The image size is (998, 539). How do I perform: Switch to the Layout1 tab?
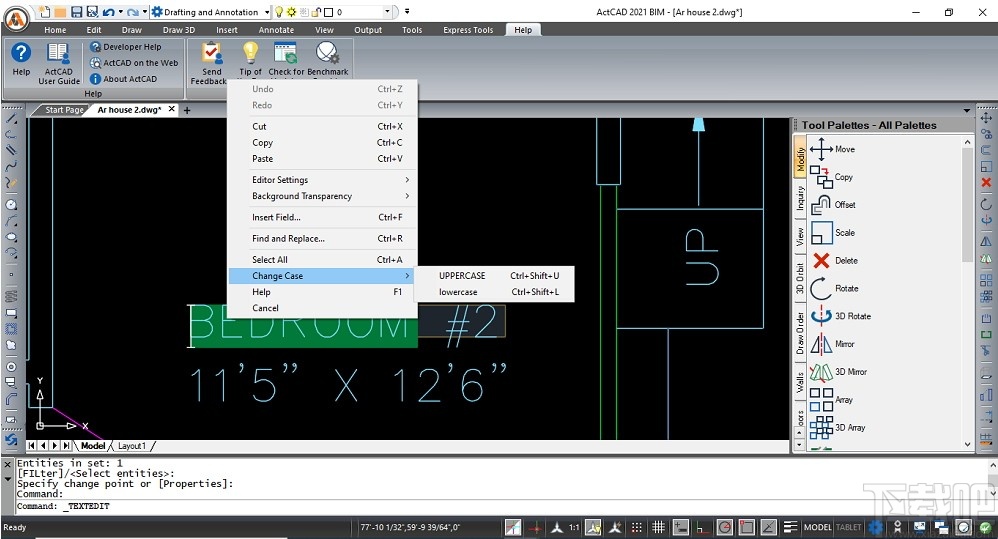[132, 446]
